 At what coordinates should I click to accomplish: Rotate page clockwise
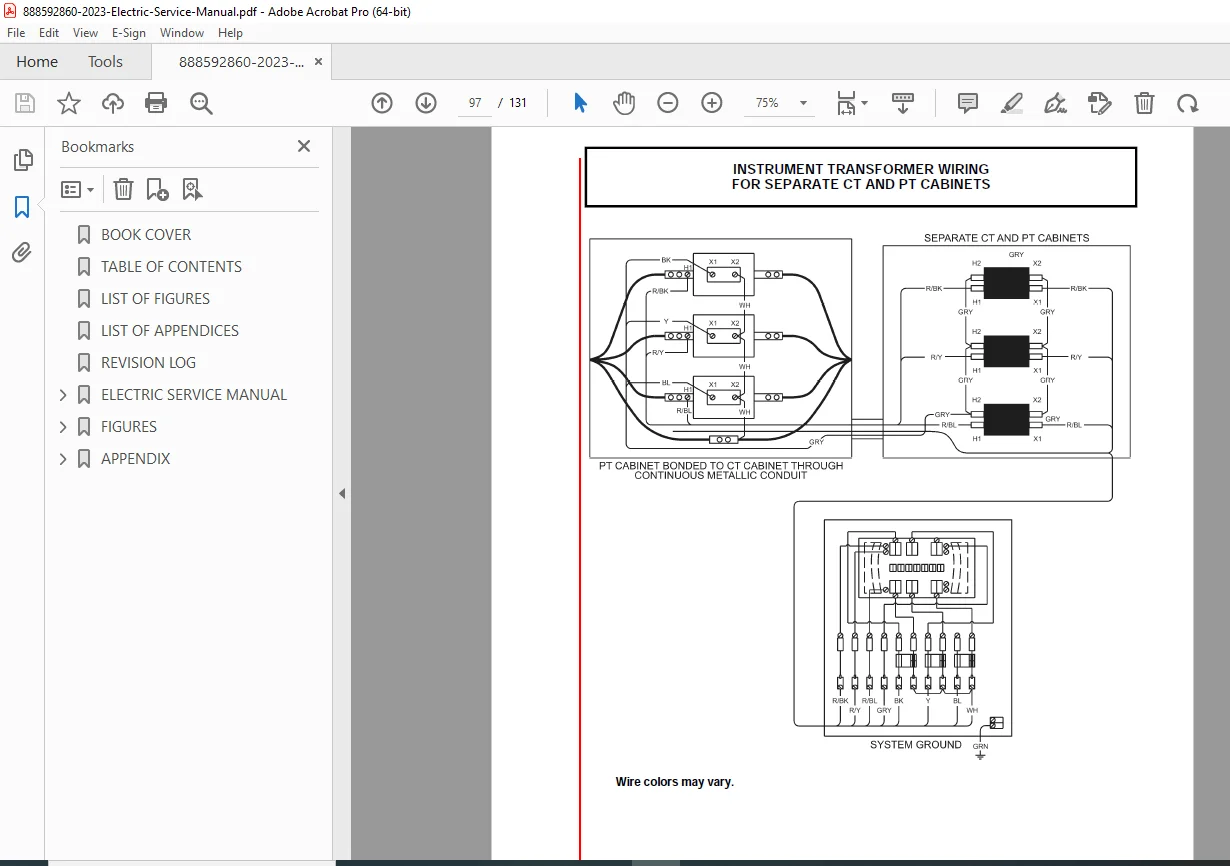(x=1187, y=103)
